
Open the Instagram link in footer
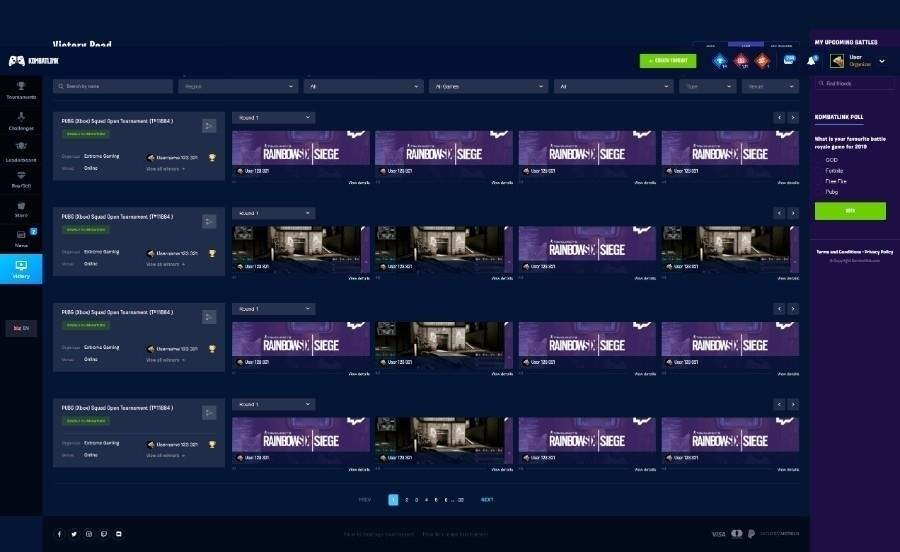(x=89, y=534)
